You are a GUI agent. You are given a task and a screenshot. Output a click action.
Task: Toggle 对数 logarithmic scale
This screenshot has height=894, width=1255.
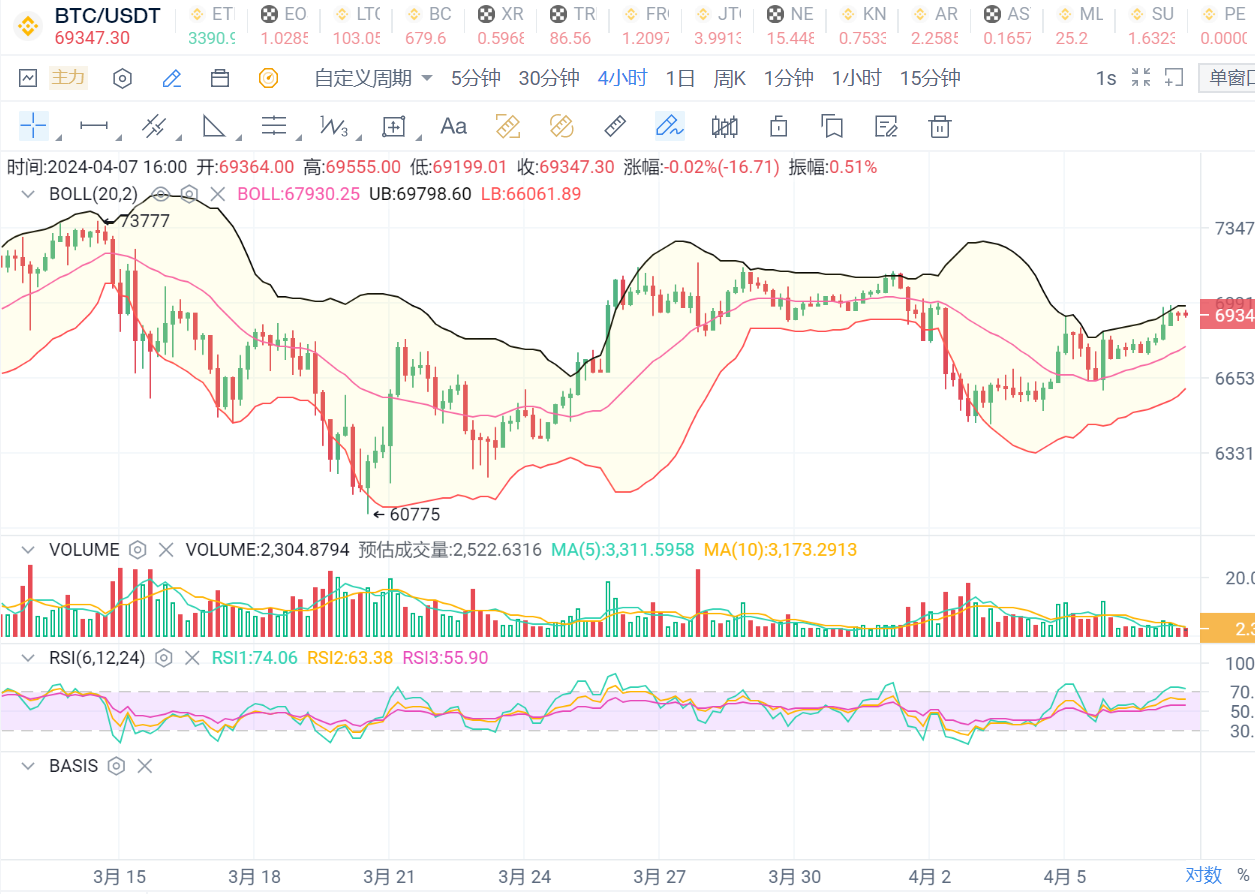coord(1204,875)
